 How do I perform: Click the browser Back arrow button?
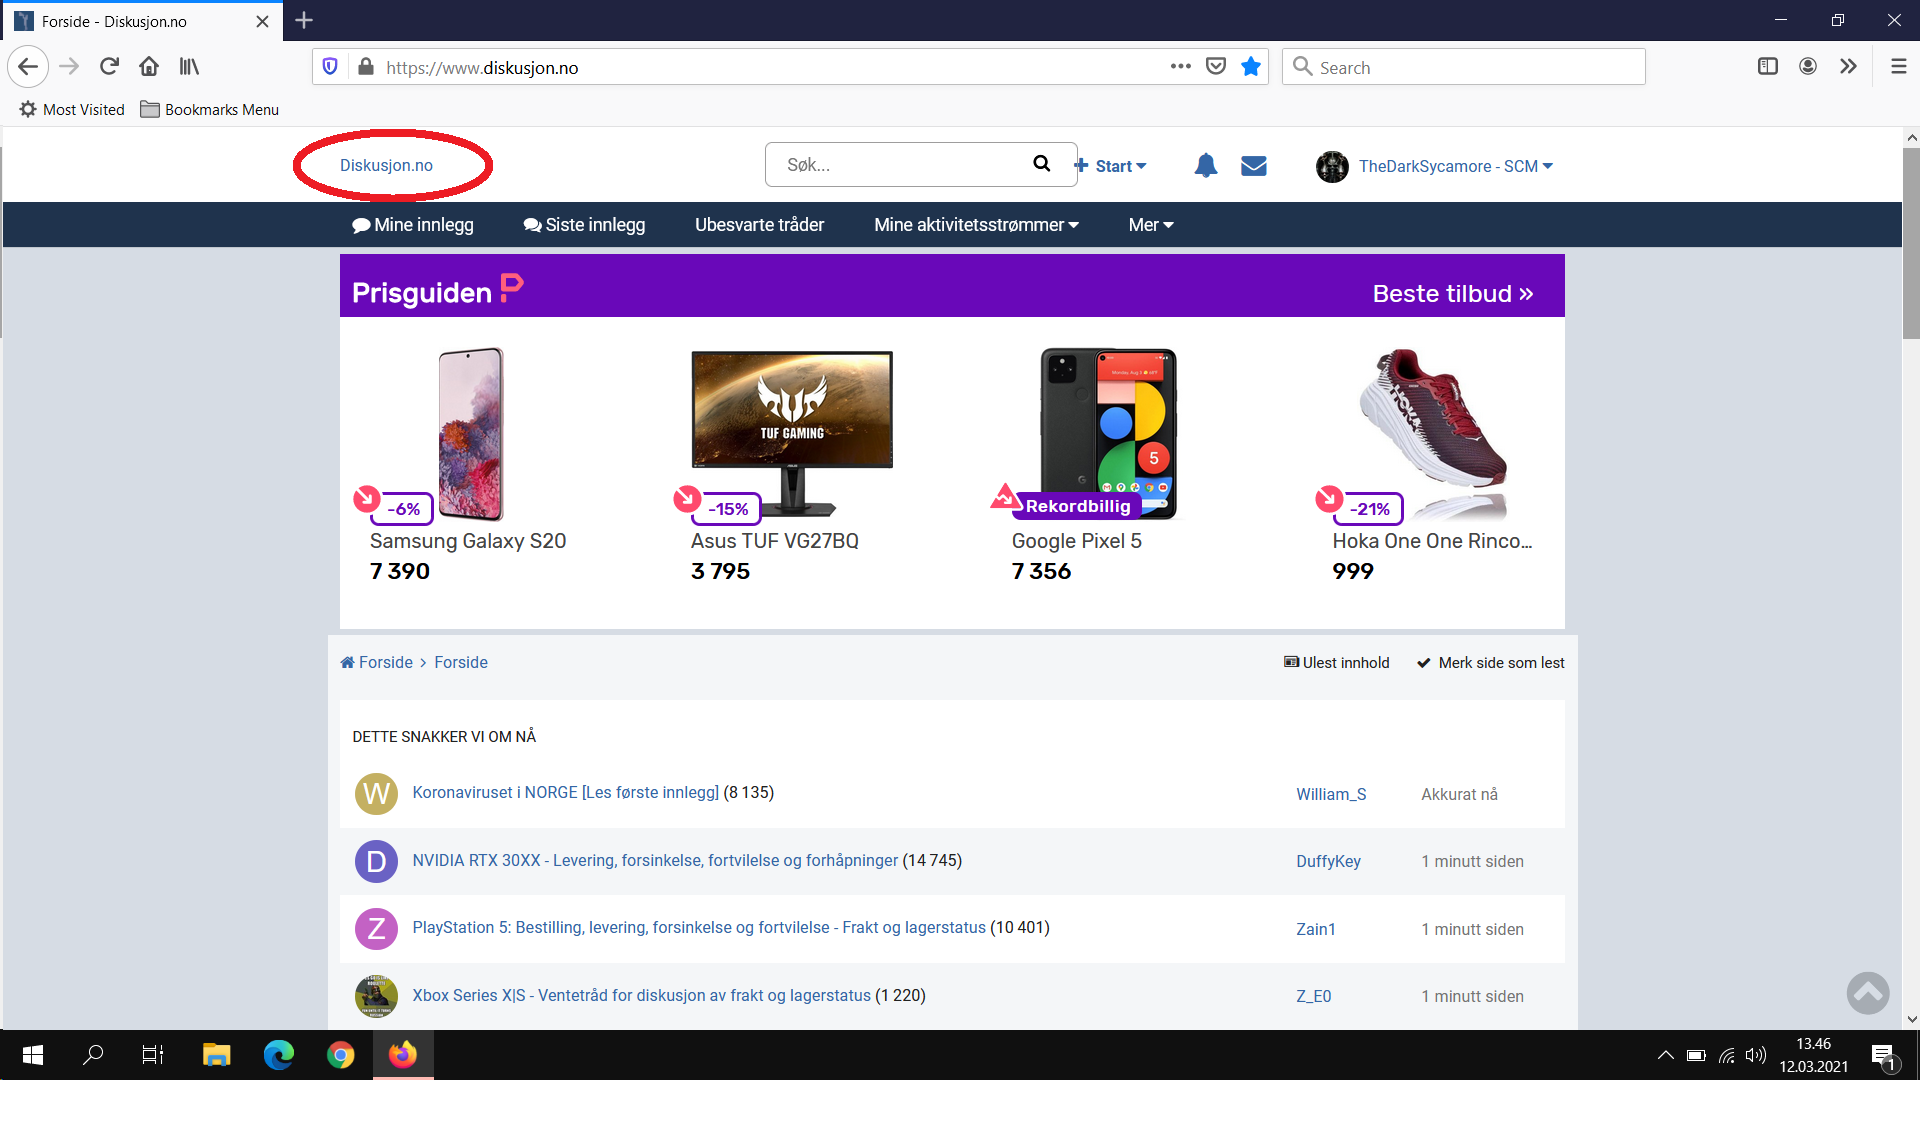28,67
